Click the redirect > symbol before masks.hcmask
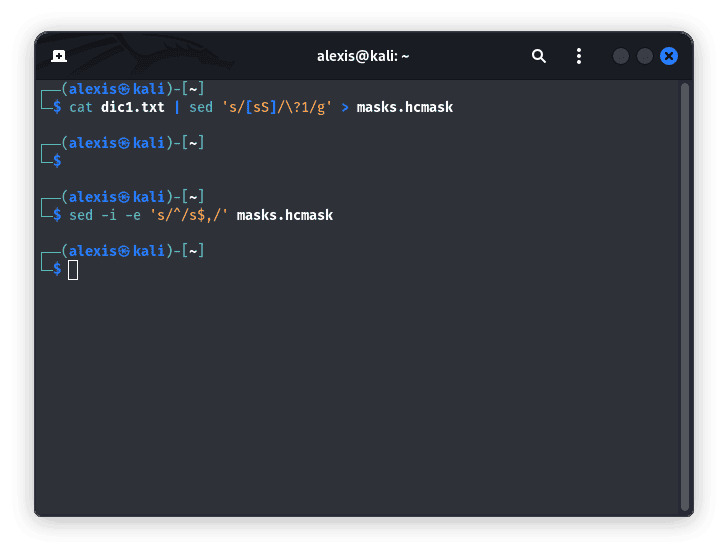The width and height of the screenshot is (728, 554). pos(344,108)
